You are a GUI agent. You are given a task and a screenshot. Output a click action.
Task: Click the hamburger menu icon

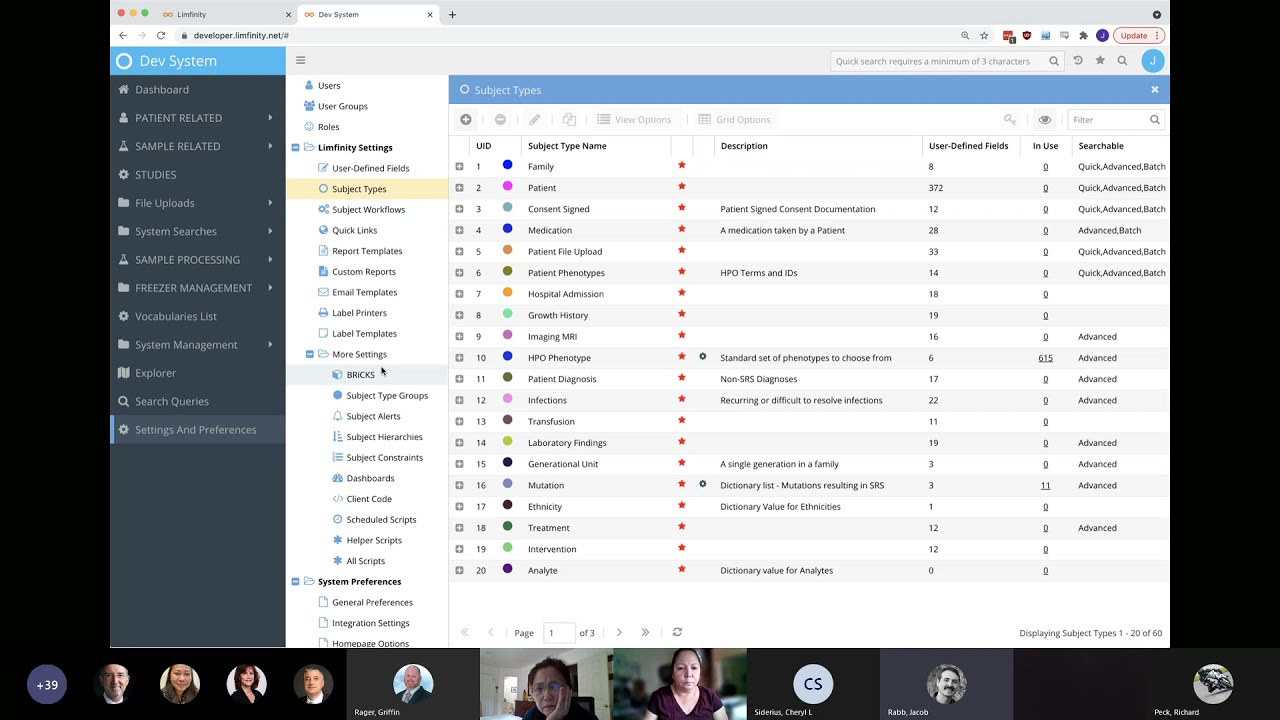(300, 60)
